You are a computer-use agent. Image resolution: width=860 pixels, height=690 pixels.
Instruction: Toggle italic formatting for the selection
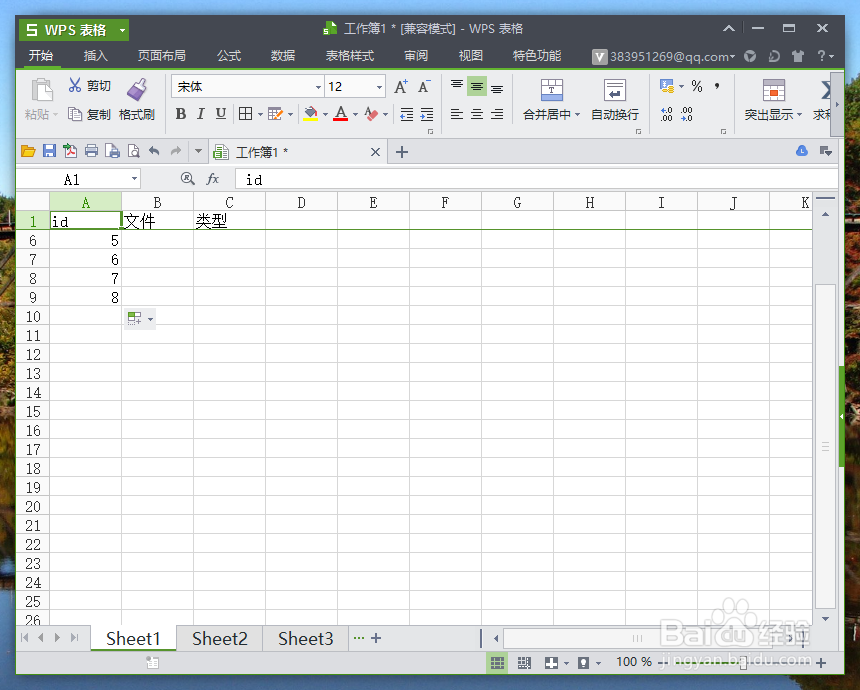tap(200, 114)
